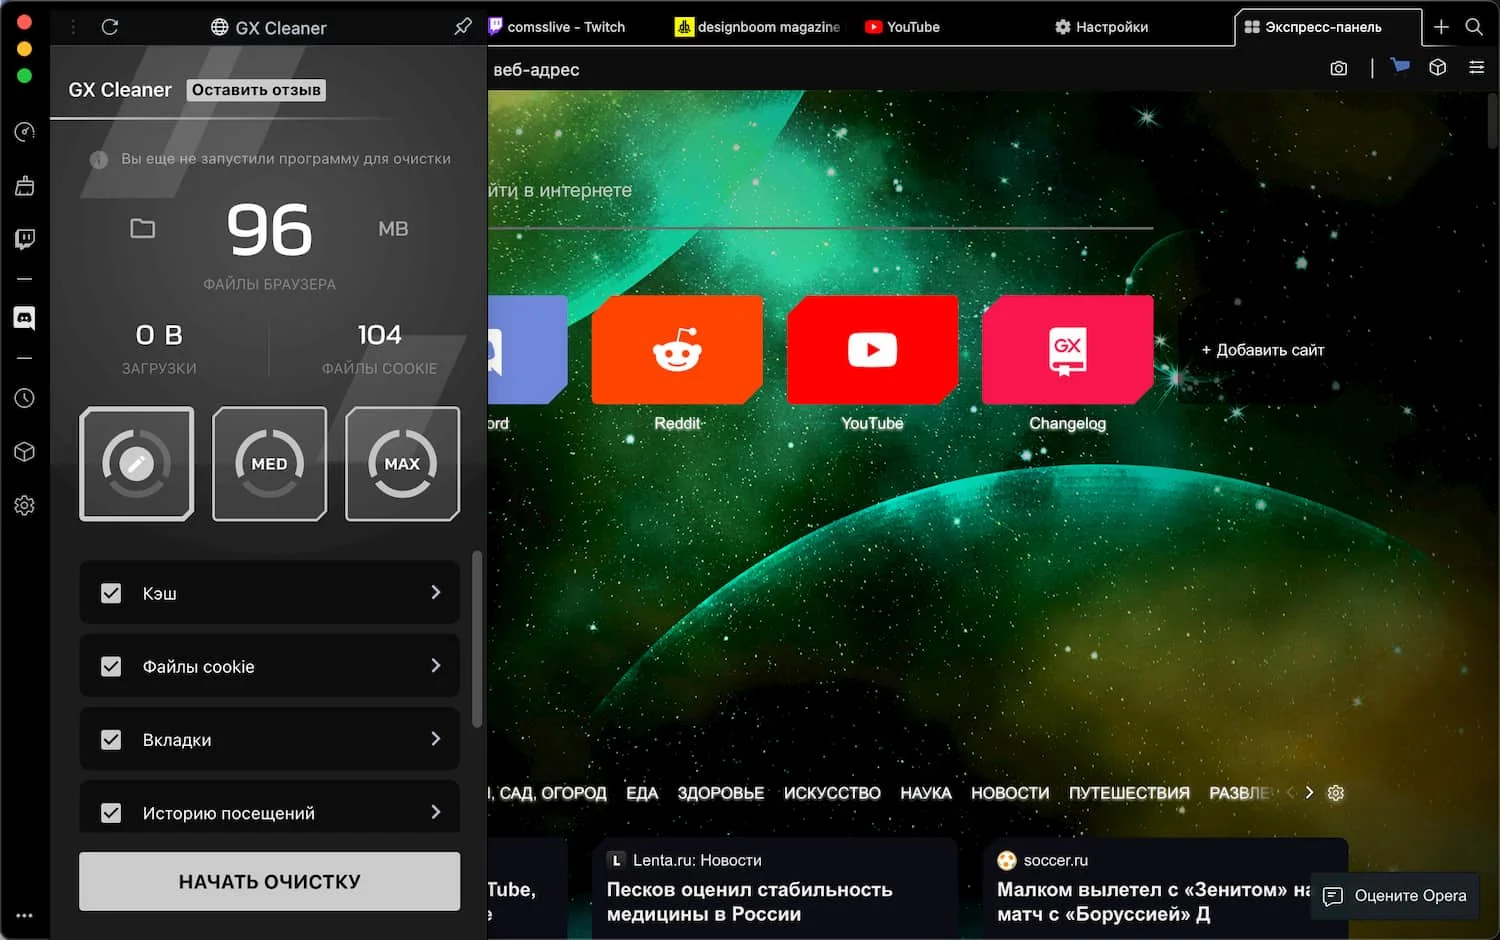Expand Историю посещений options arrow
The height and width of the screenshot is (940, 1500).
click(435, 812)
